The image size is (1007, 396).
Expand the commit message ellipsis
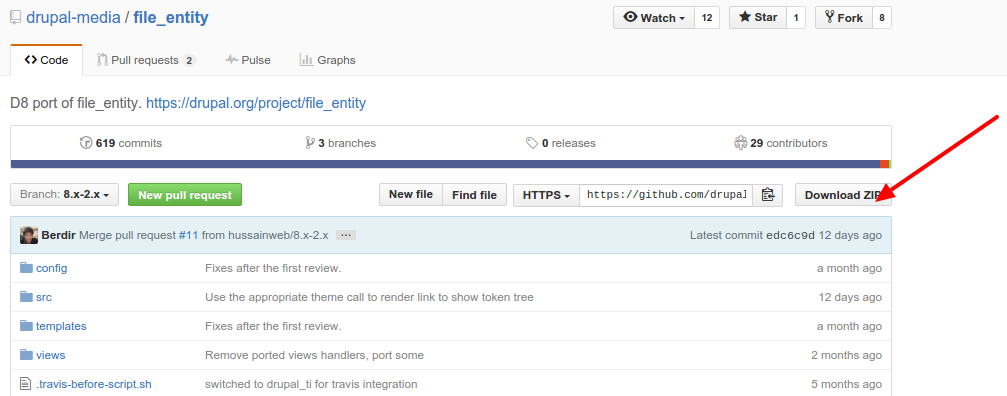[x=346, y=235]
